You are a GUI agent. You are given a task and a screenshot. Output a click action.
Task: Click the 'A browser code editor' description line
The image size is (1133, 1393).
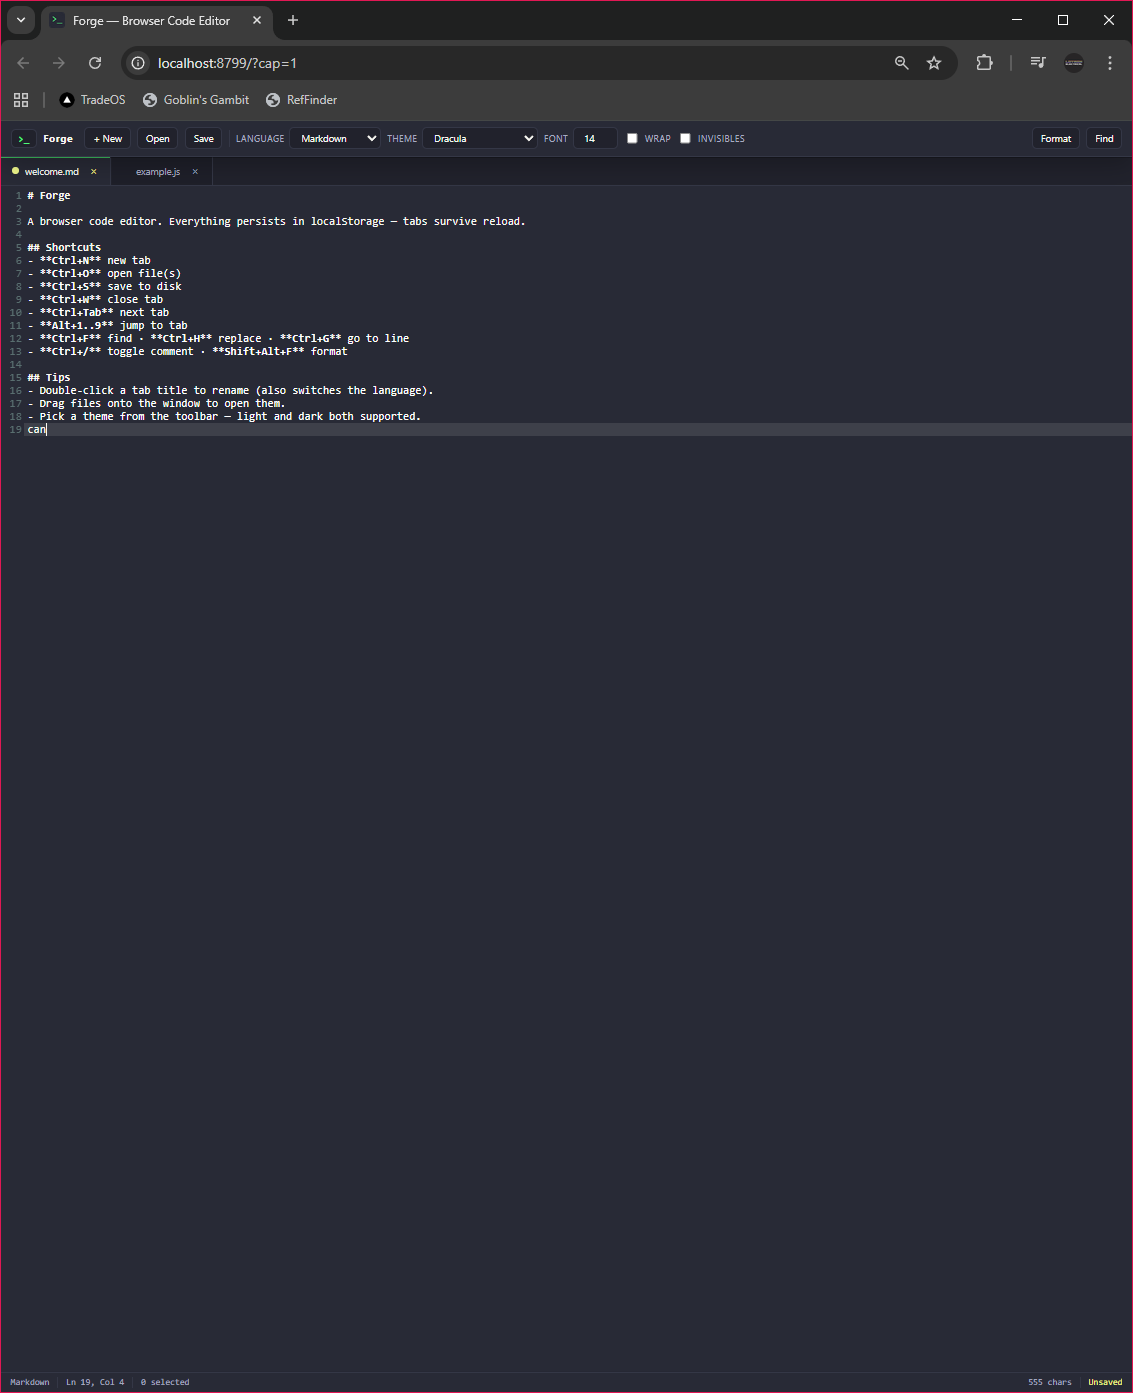[276, 221]
